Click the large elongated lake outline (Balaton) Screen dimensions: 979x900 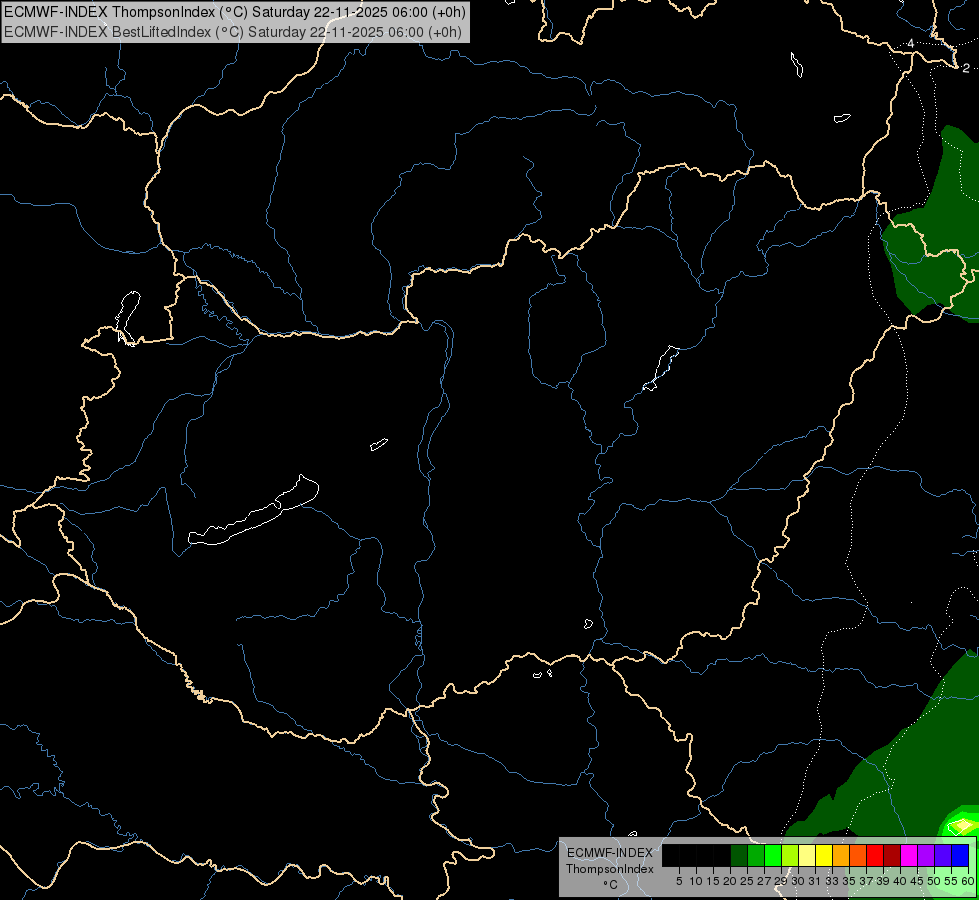[x=254, y=511]
